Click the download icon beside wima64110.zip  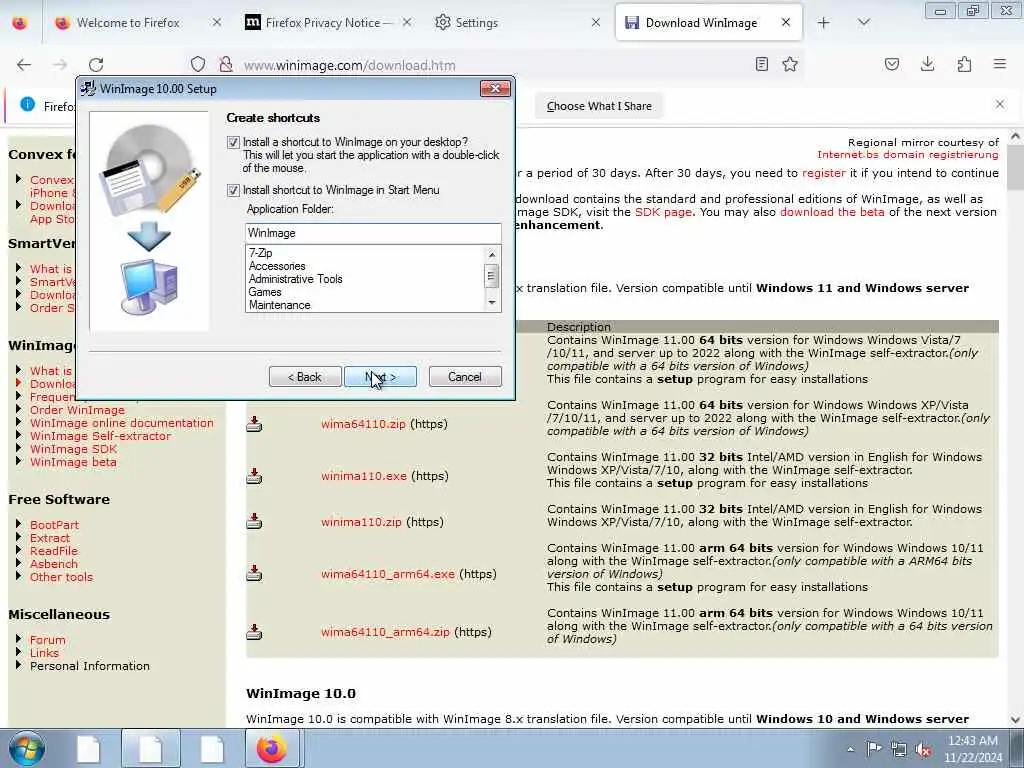point(254,424)
